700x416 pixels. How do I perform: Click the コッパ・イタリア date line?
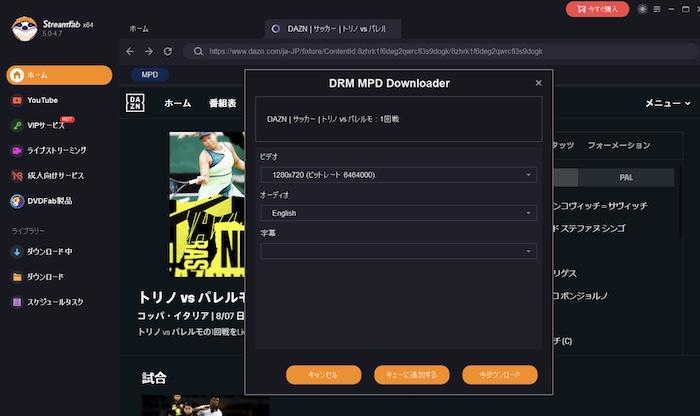tap(191, 316)
